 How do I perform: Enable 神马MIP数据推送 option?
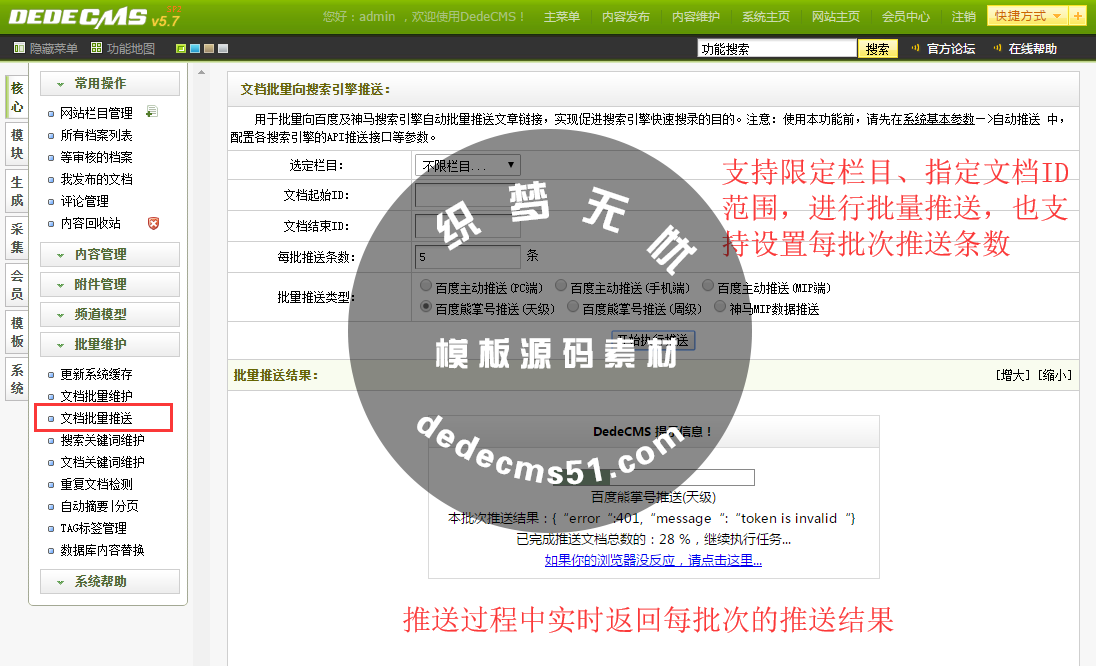720,306
